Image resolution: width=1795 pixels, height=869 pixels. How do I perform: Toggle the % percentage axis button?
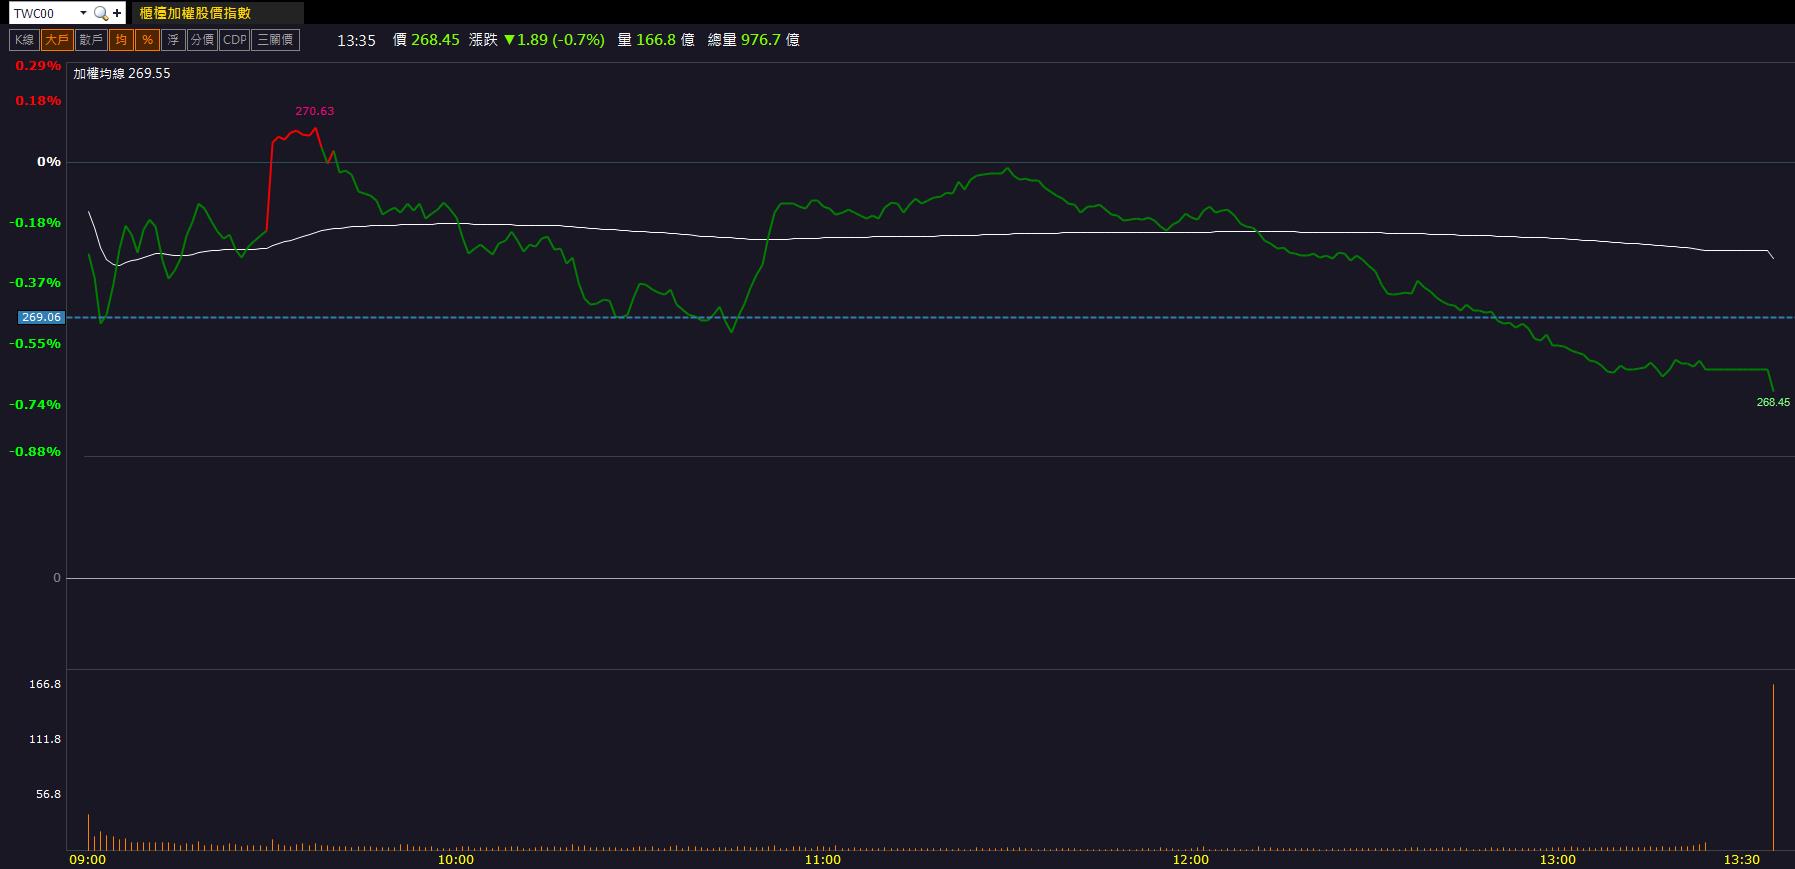click(147, 40)
